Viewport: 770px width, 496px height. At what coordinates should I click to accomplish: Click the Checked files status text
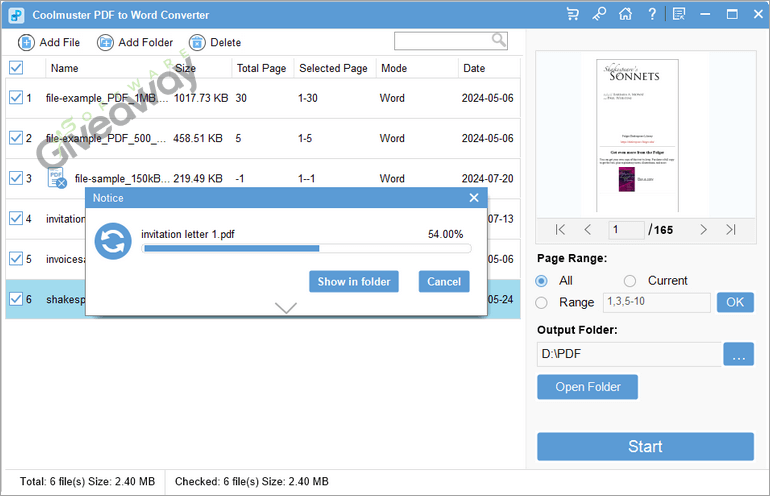[251, 482]
